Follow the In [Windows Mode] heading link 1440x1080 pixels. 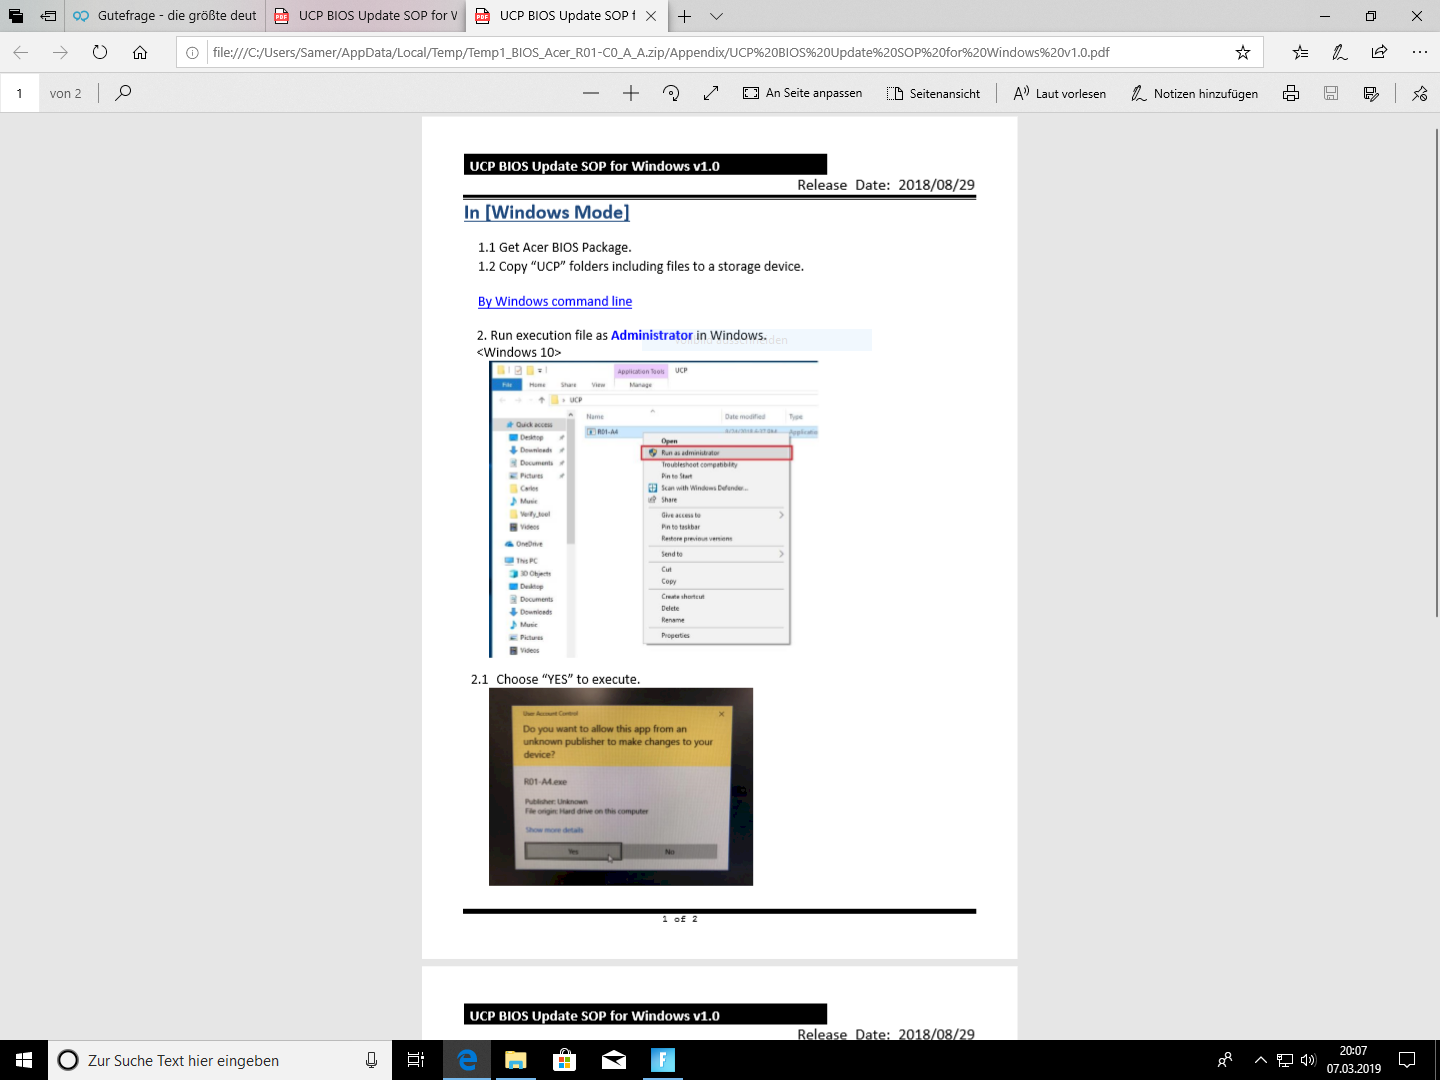click(546, 212)
